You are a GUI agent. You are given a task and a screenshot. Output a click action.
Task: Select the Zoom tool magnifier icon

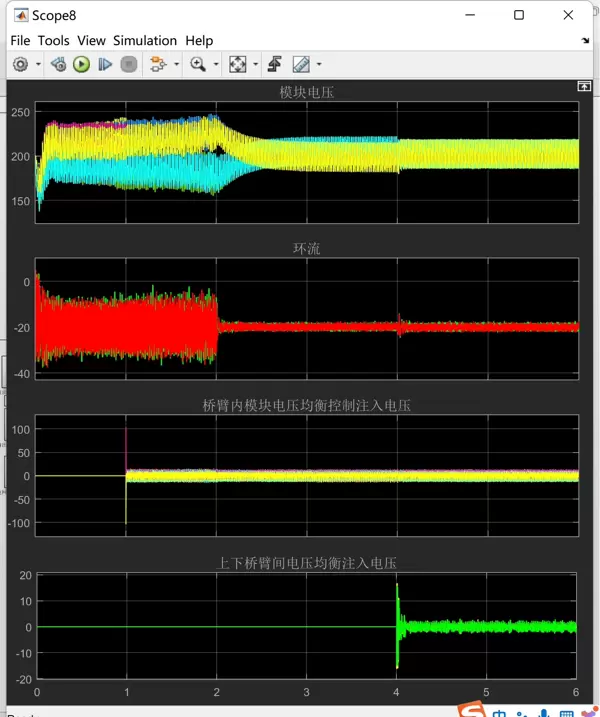197,64
